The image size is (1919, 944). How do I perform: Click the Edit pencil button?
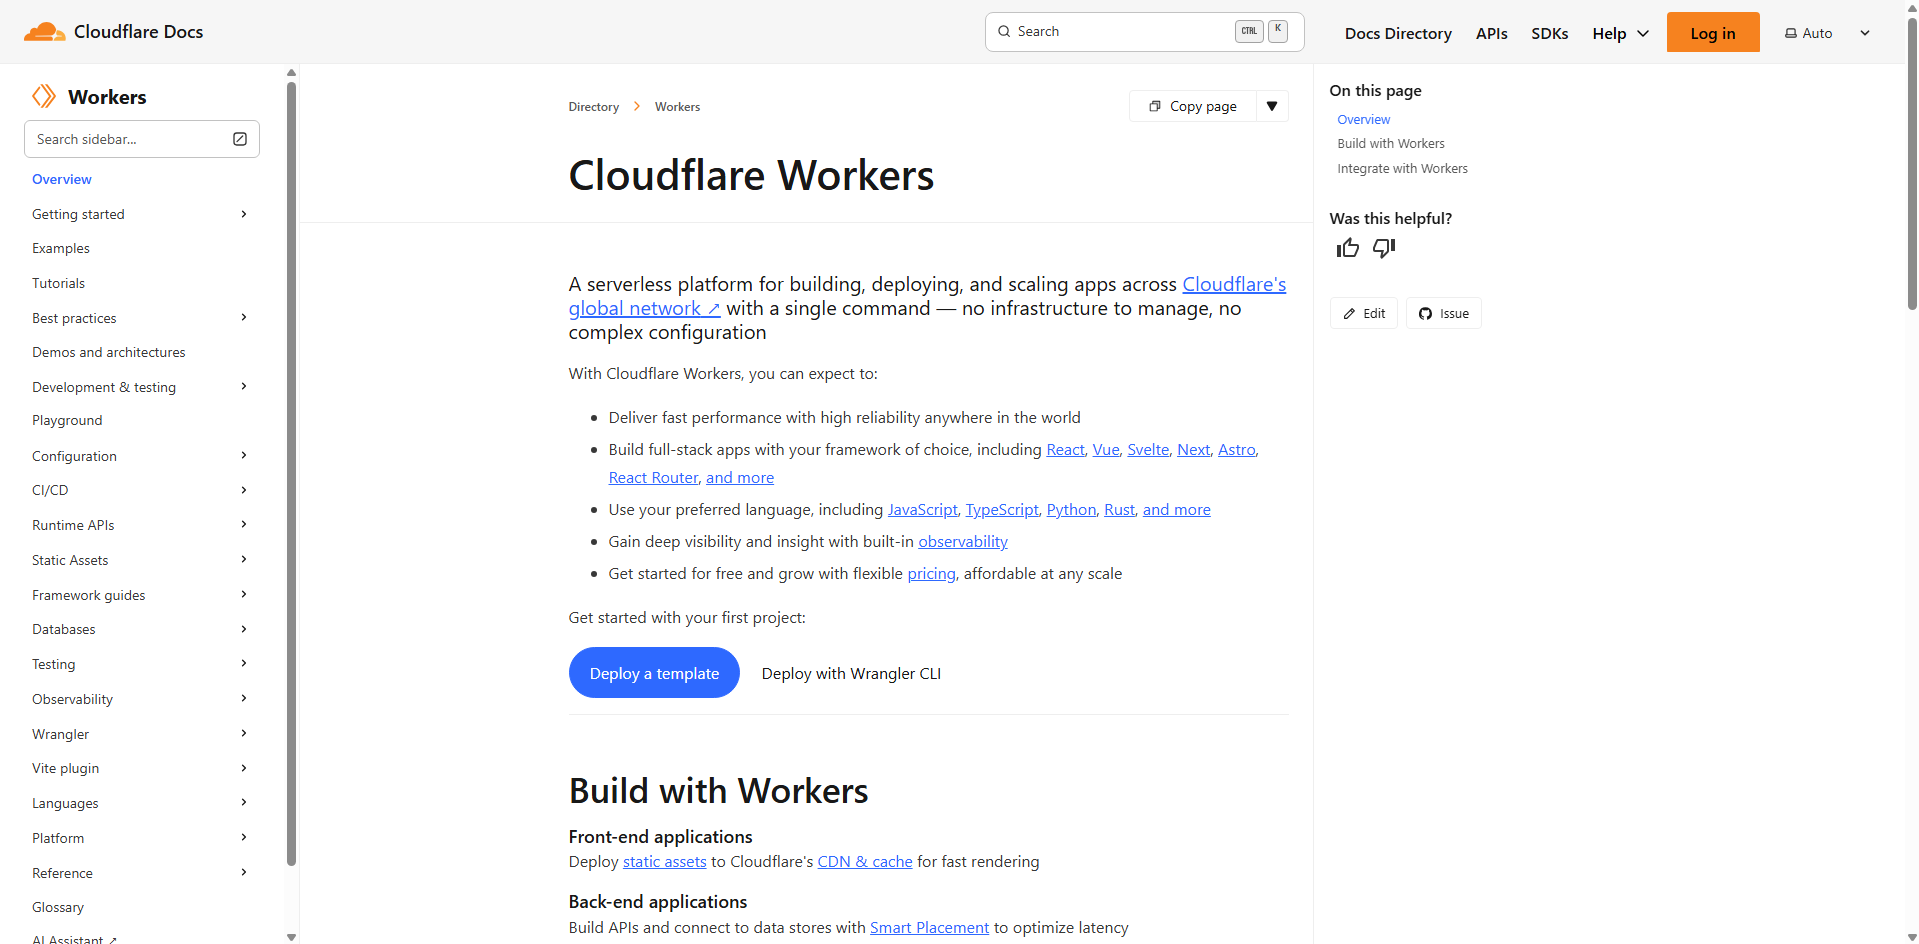[1364, 314]
